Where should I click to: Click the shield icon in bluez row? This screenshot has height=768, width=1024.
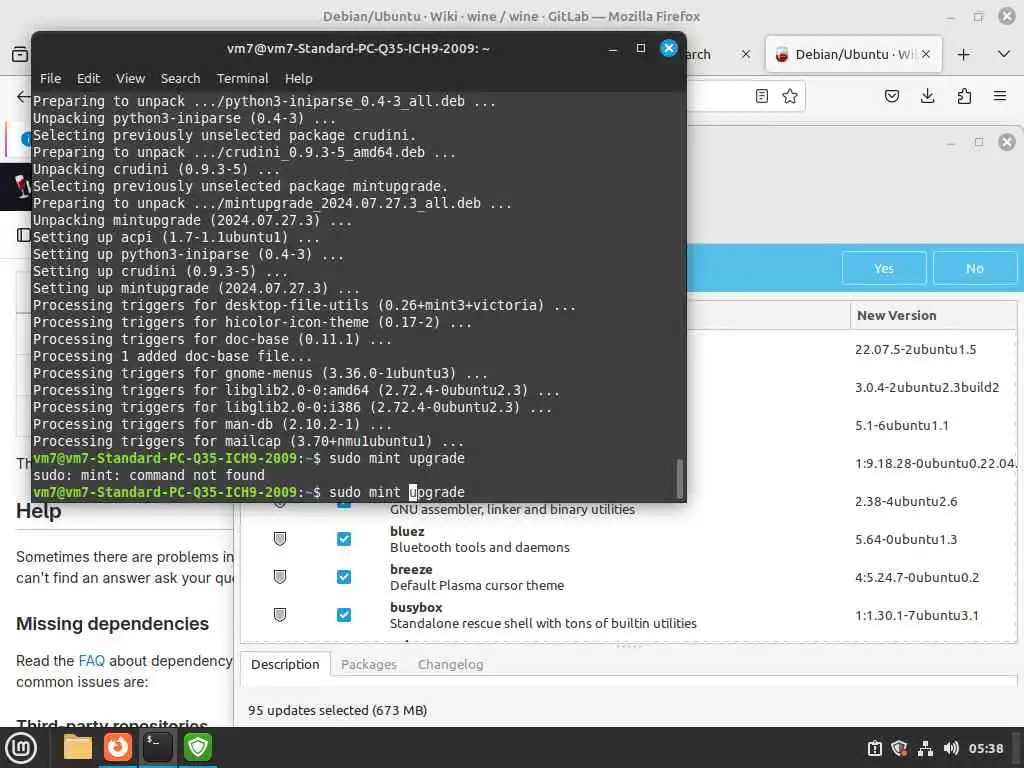pyautogui.click(x=280, y=539)
